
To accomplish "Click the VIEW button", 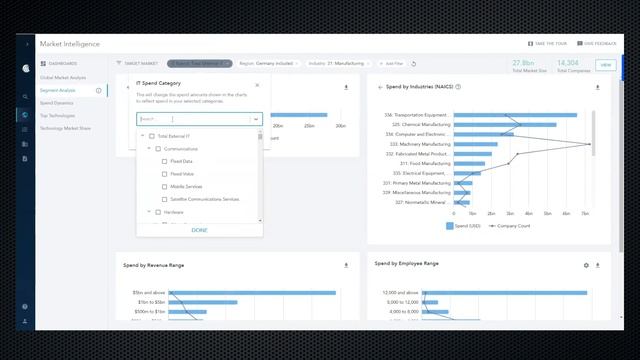I will coord(606,65).
